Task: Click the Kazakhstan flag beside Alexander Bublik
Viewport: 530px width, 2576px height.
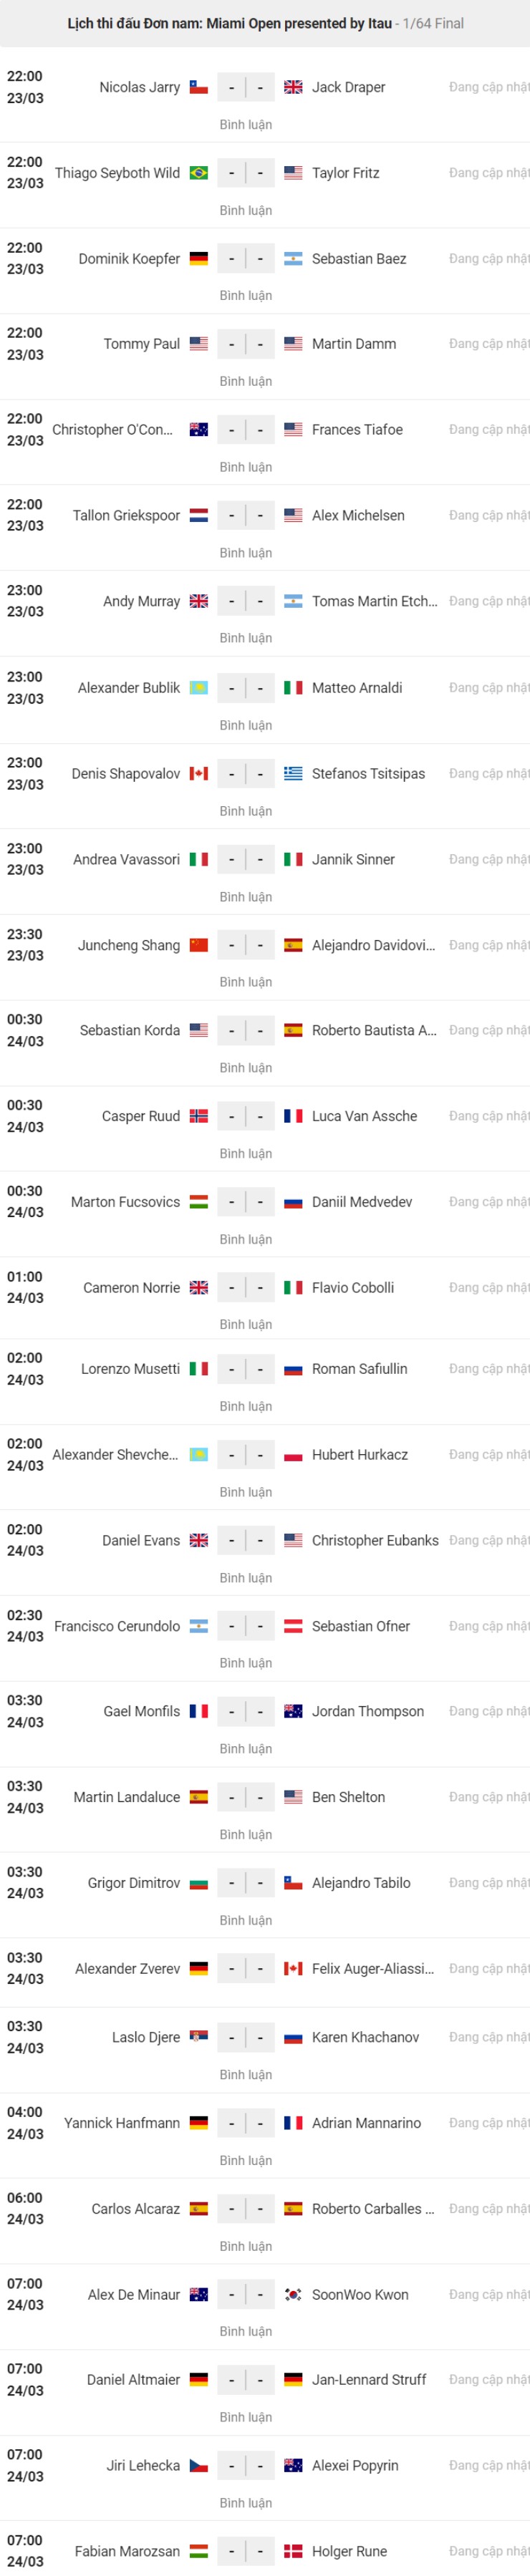Action: [199, 688]
